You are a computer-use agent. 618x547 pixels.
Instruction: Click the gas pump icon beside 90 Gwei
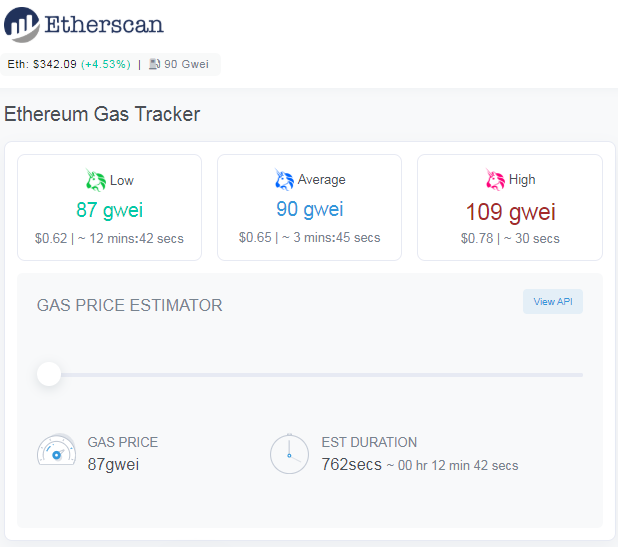(154, 64)
